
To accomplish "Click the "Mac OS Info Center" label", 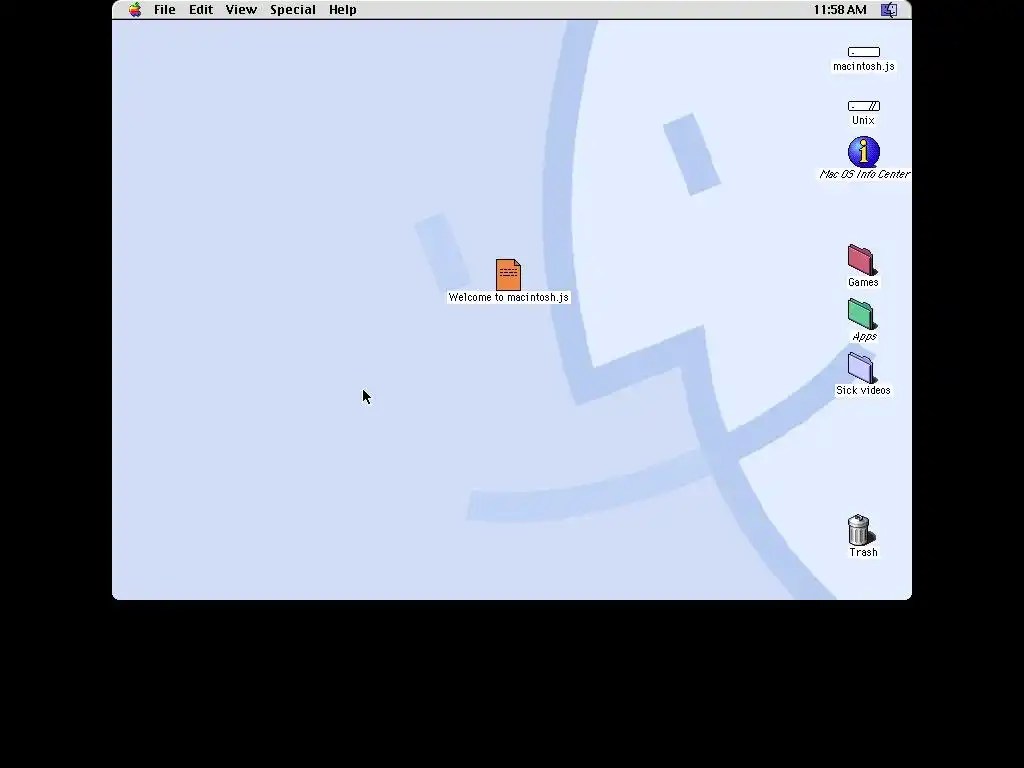I will click(864, 174).
